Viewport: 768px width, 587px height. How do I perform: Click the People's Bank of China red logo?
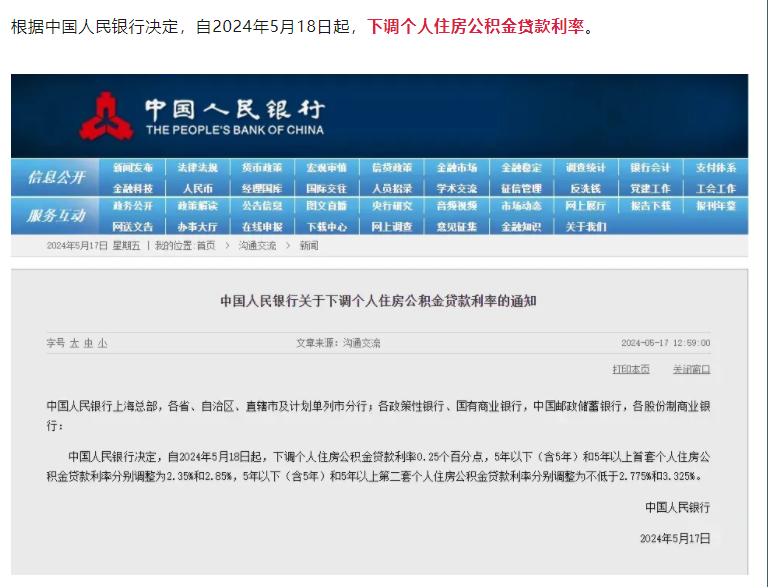tap(106, 116)
